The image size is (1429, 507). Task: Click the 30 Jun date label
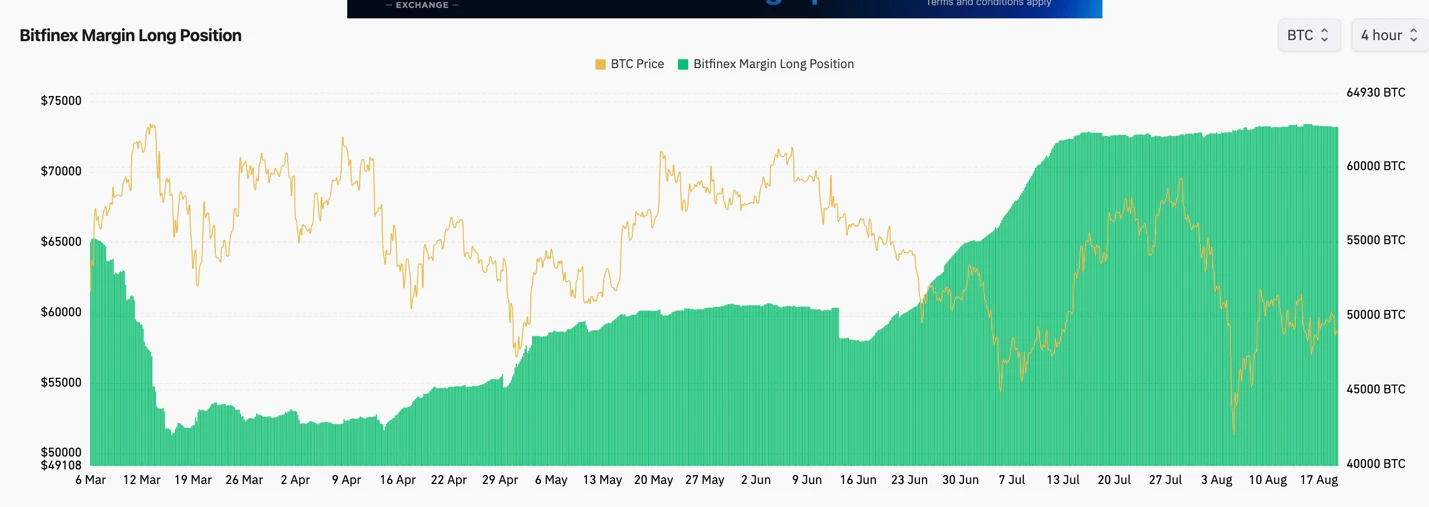coord(961,480)
